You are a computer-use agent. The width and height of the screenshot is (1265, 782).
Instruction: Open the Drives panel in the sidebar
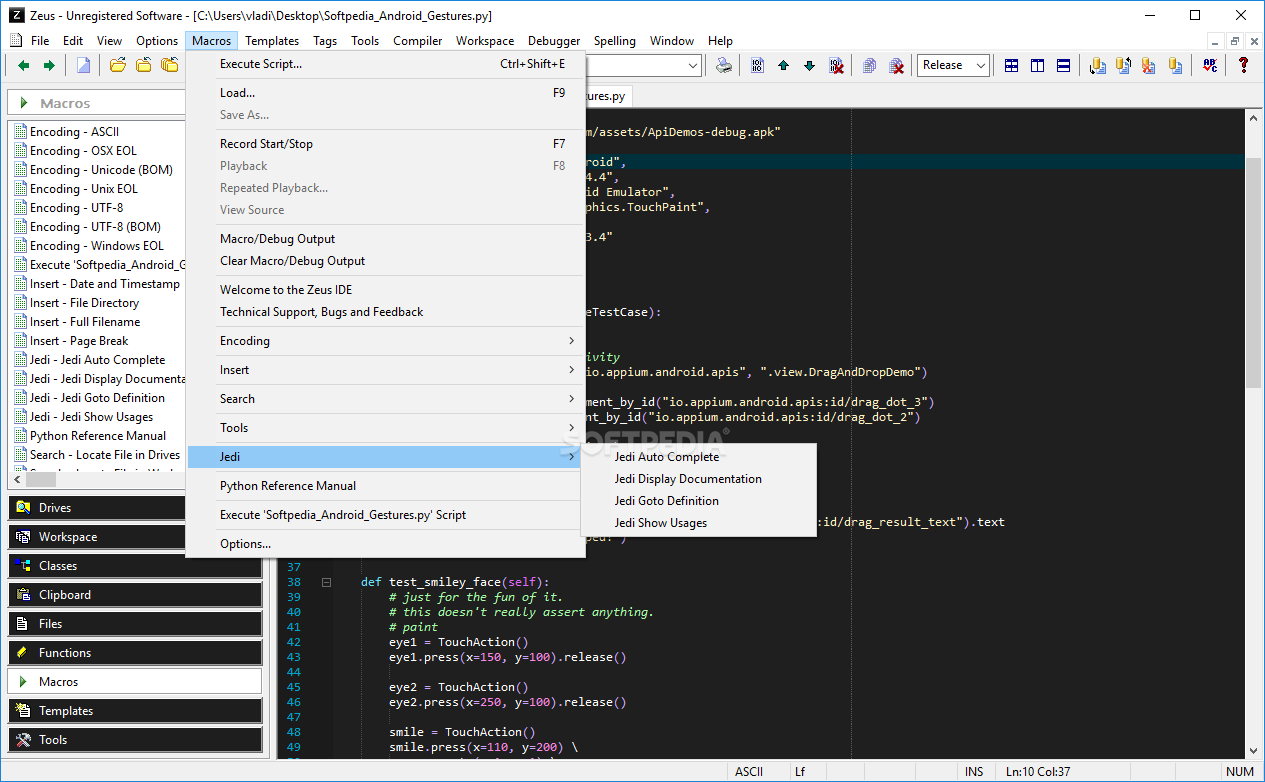coord(97,508)
